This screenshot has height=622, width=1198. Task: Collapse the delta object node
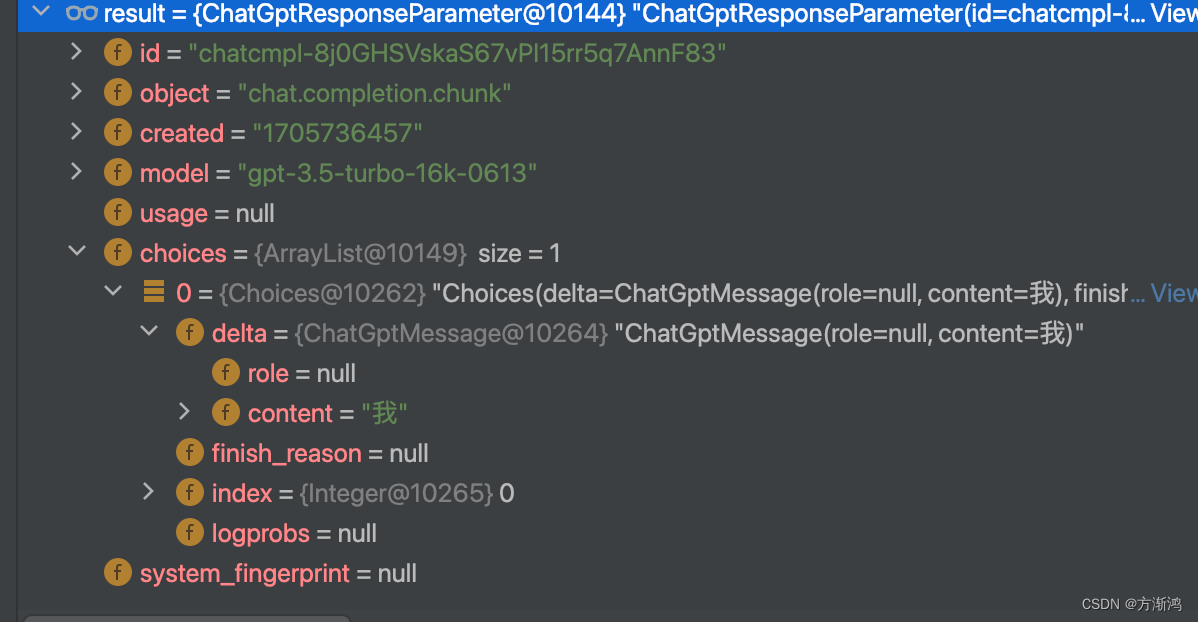pyautogui.click(x=149, y=332)
